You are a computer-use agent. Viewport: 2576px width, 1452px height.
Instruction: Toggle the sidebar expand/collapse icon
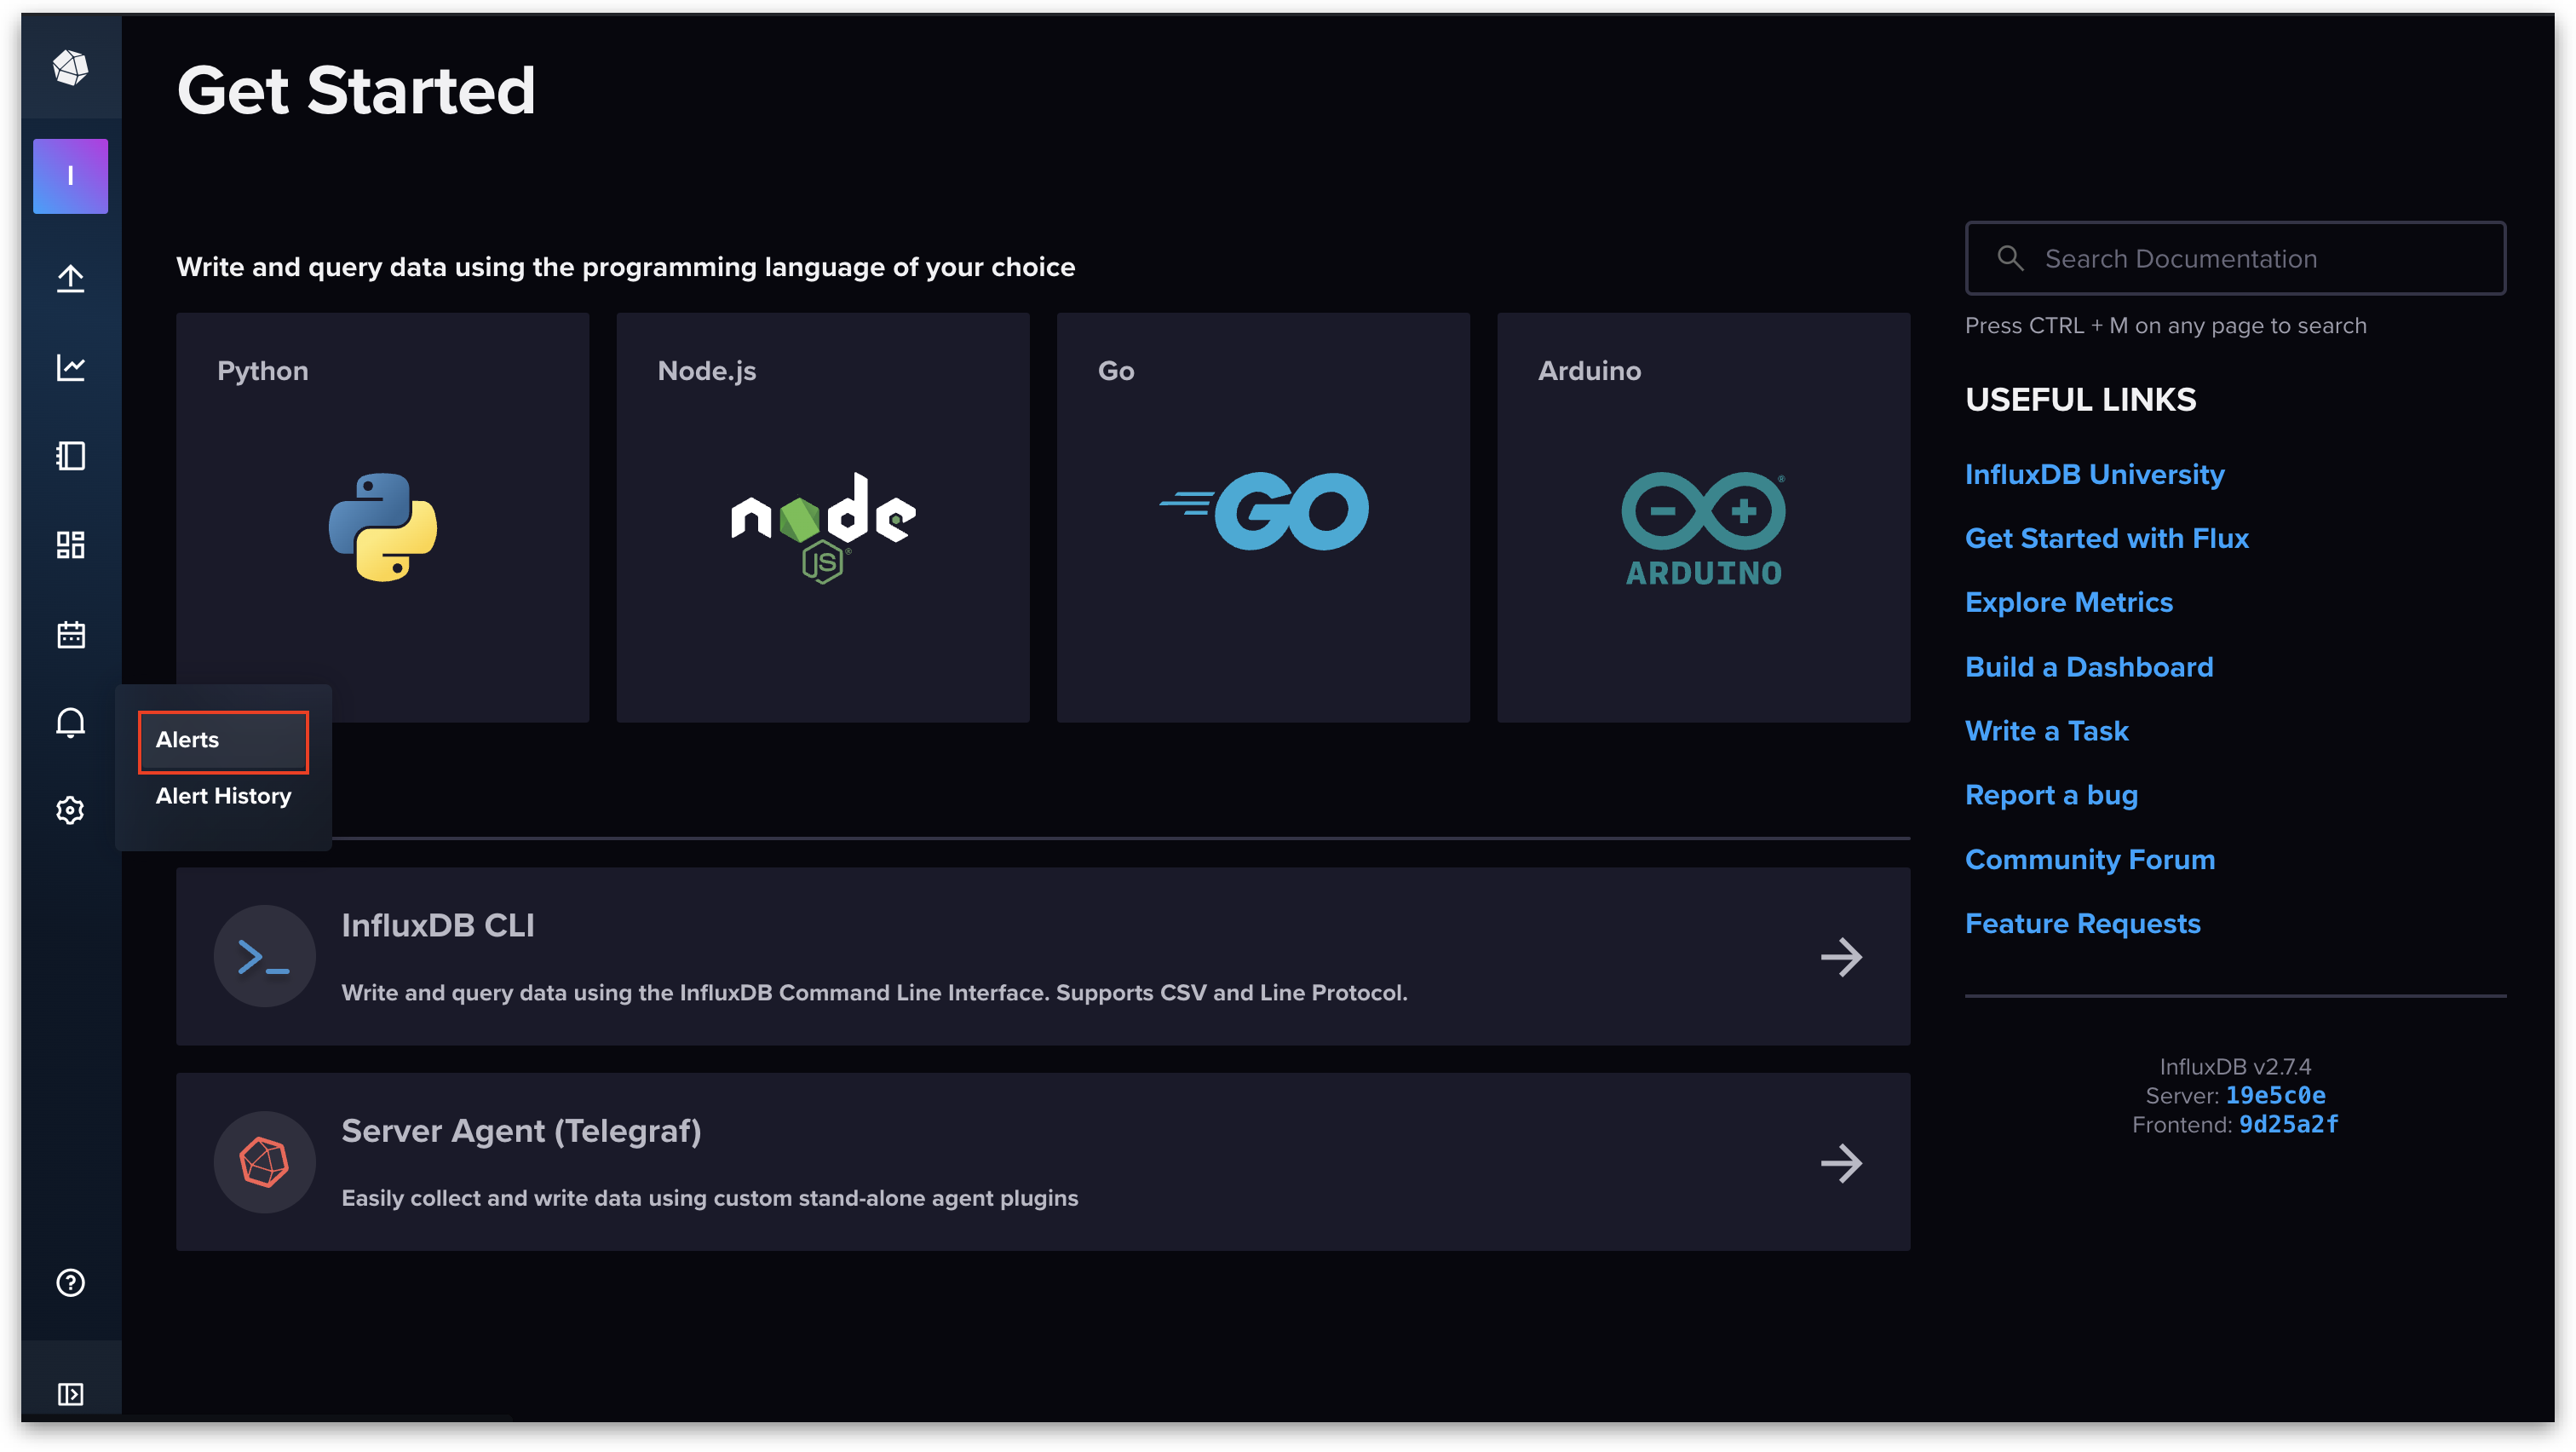coord(70,1394)
